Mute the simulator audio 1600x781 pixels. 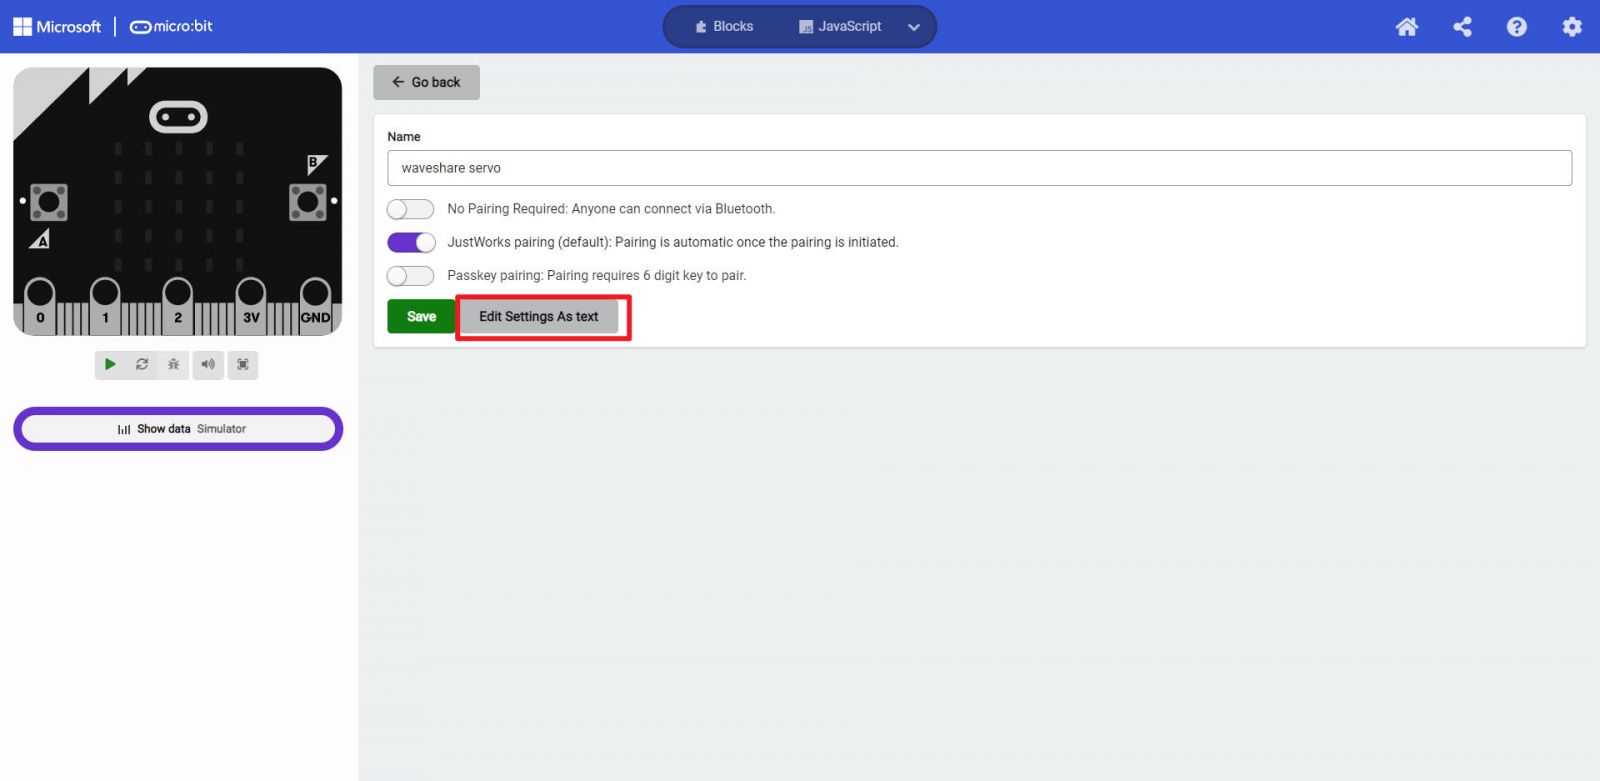coord(208,365)
